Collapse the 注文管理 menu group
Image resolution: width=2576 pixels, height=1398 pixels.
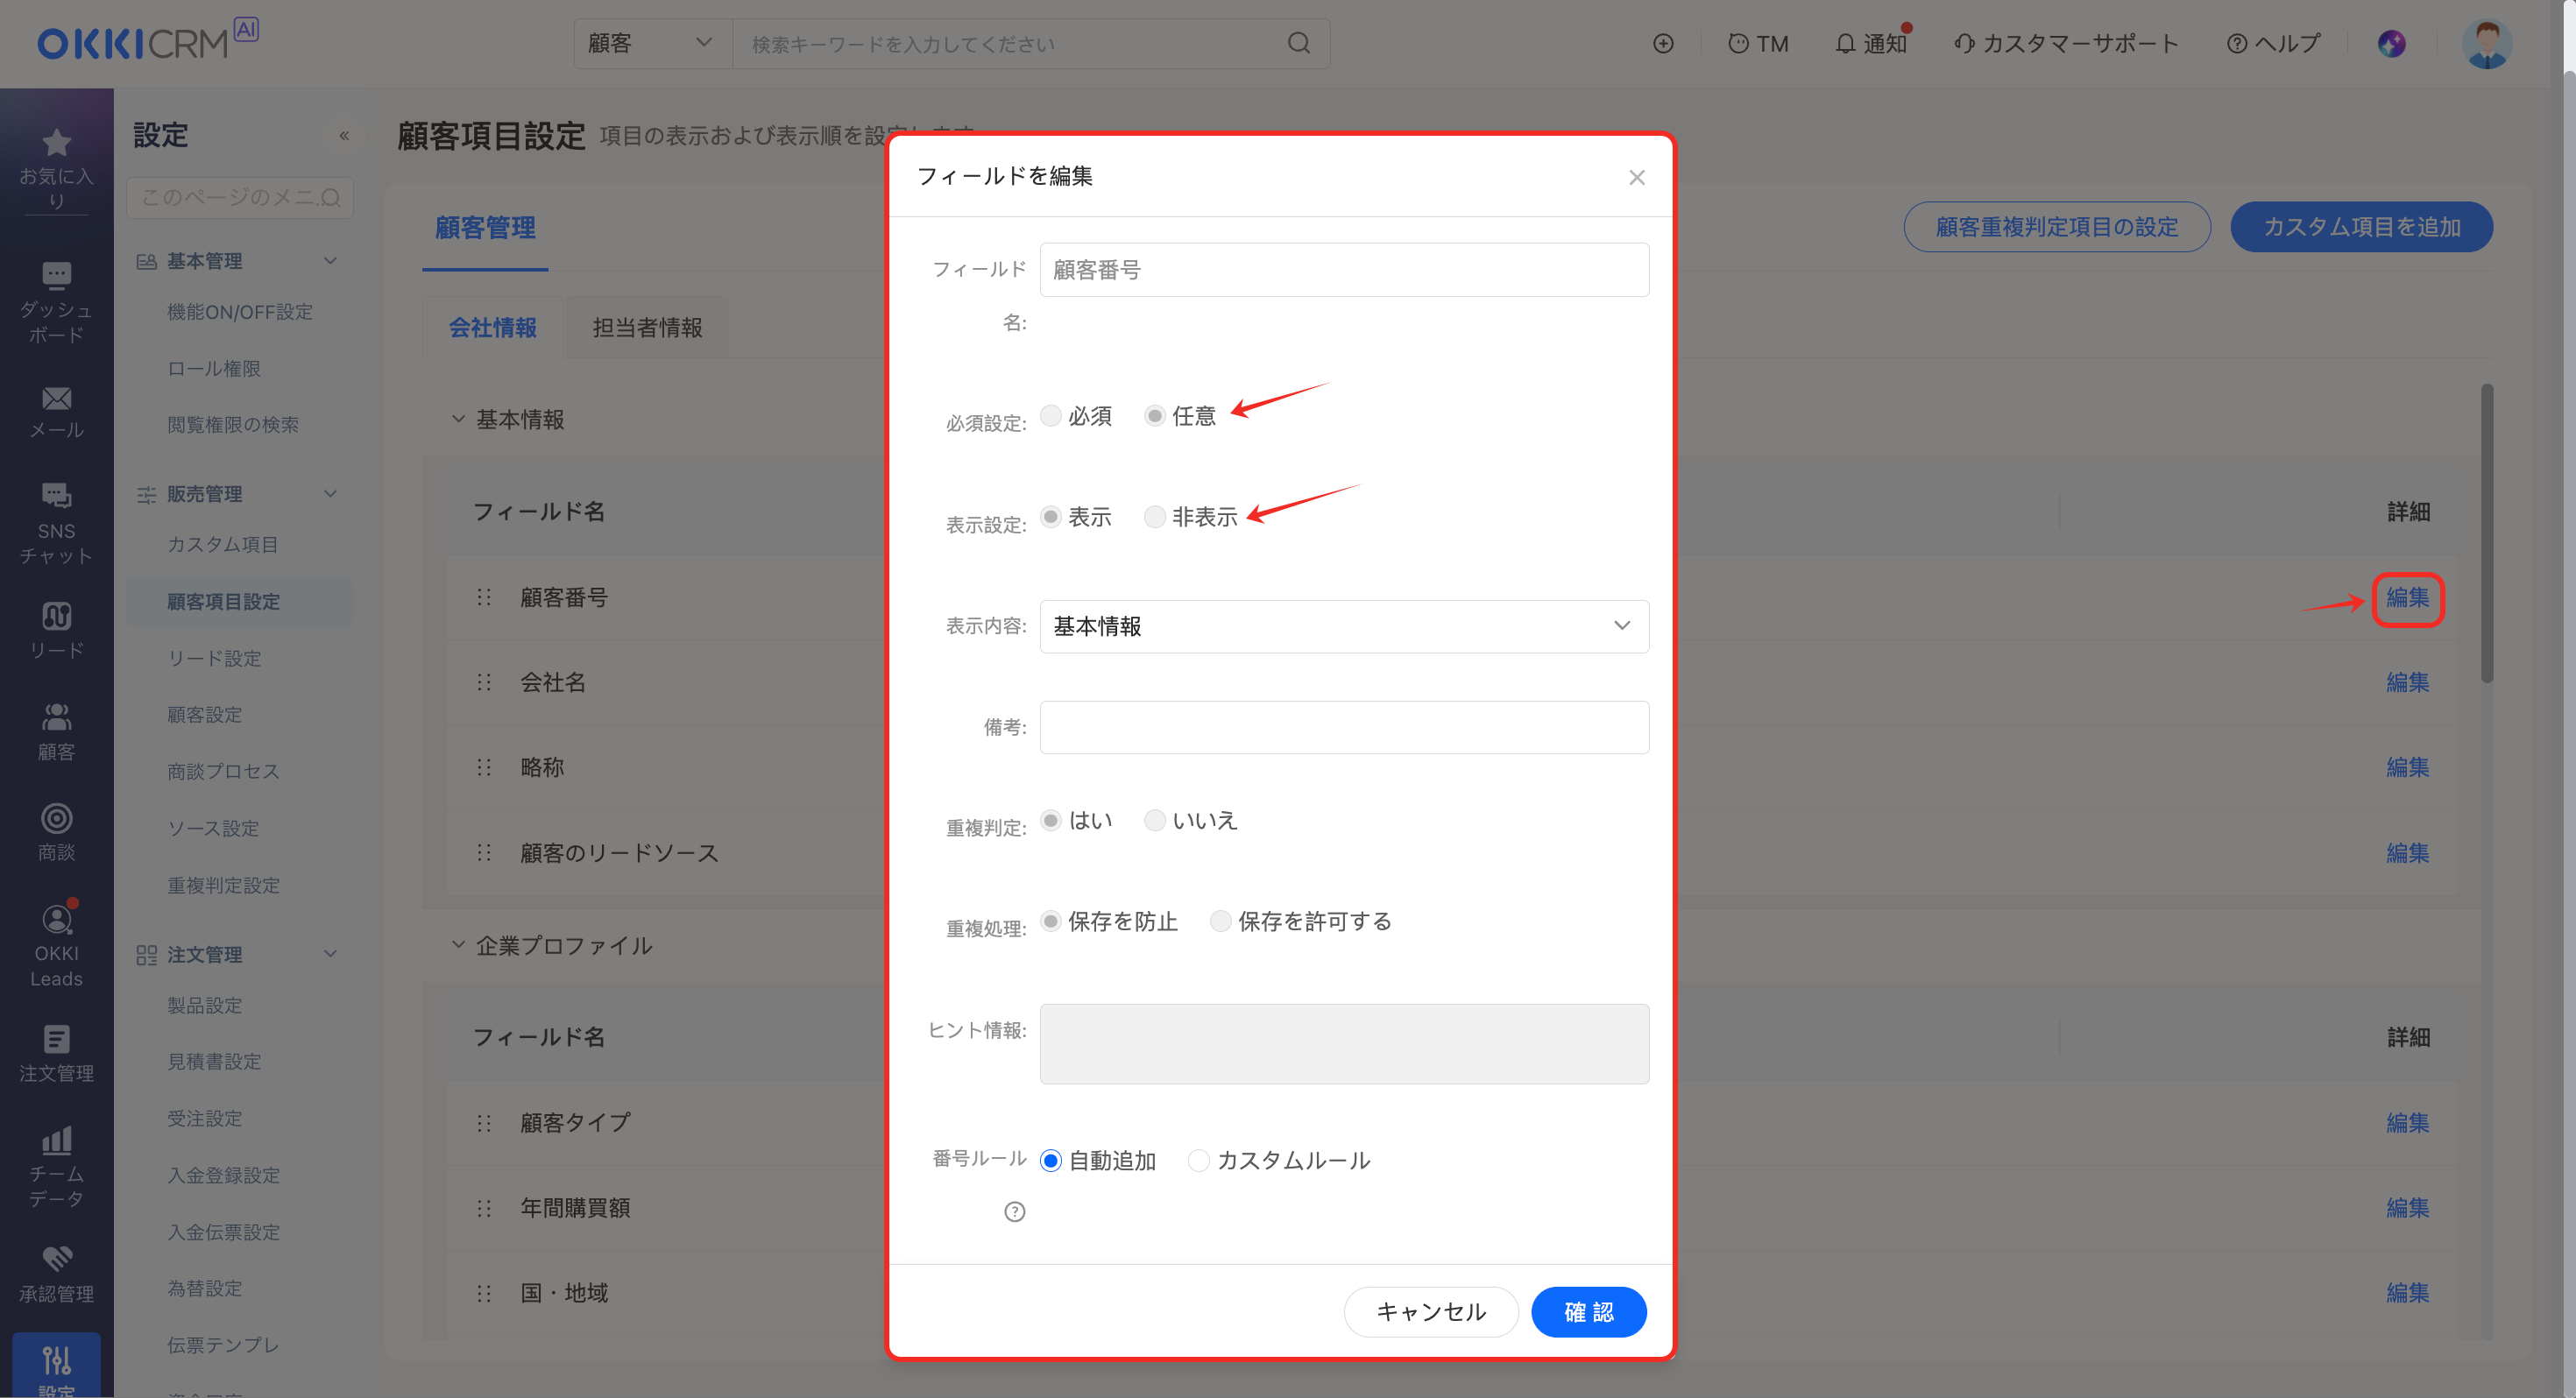[x=330, y=954]
